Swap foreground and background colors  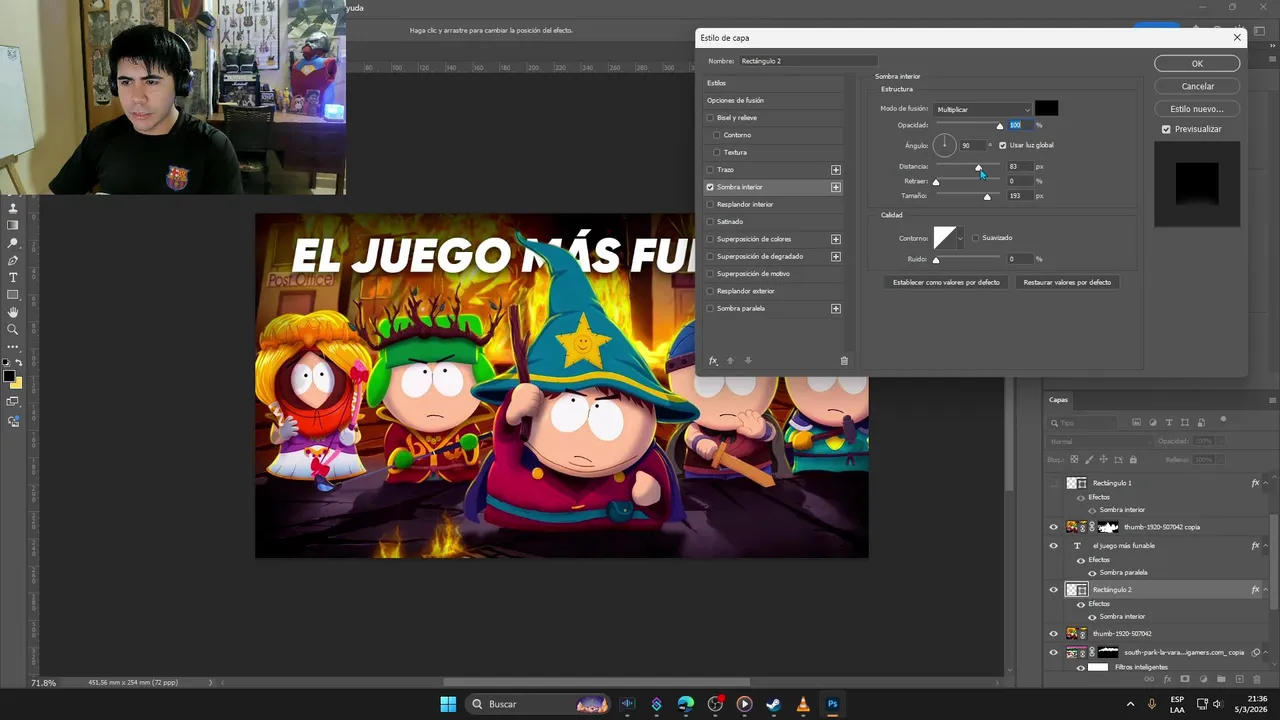pos(19,362)
